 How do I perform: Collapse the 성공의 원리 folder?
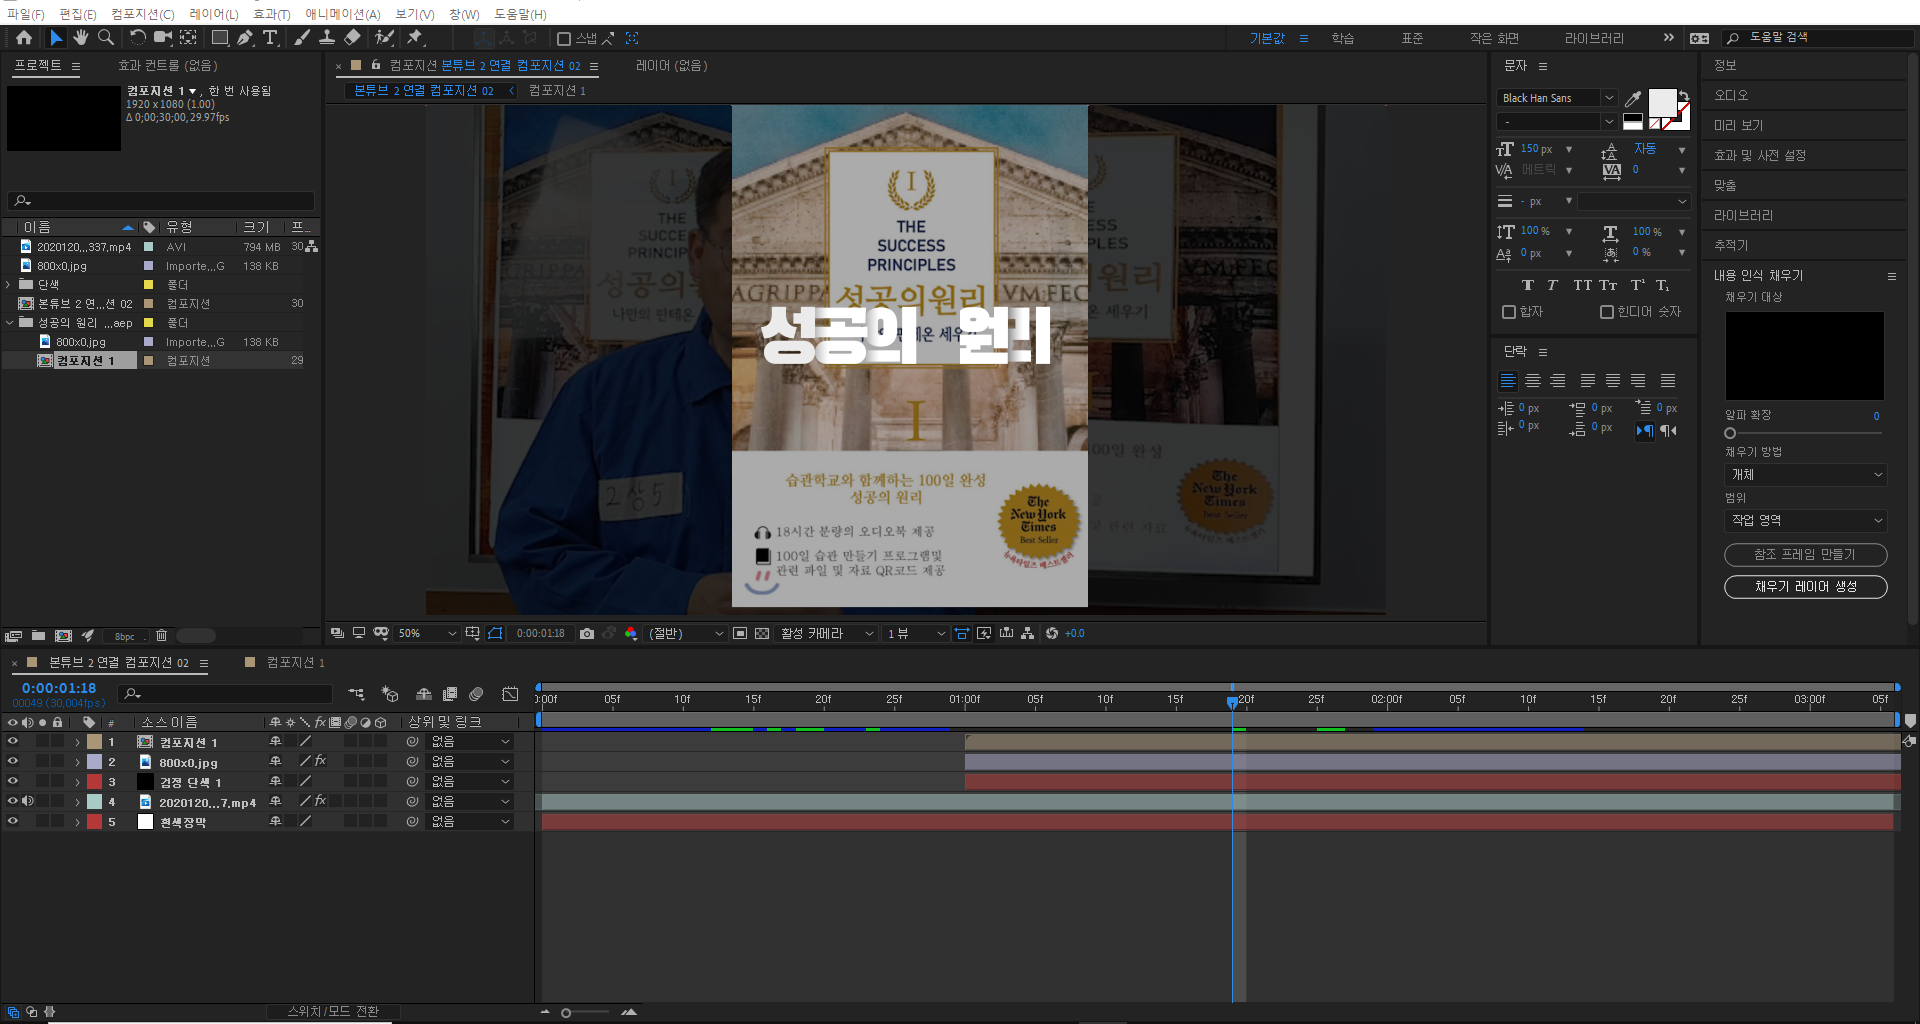(10, 323)
